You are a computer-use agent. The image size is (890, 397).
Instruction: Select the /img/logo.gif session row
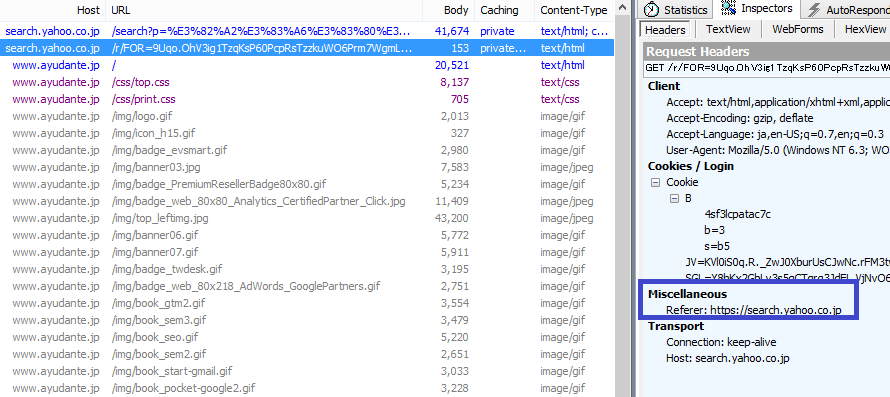(307, 116)
